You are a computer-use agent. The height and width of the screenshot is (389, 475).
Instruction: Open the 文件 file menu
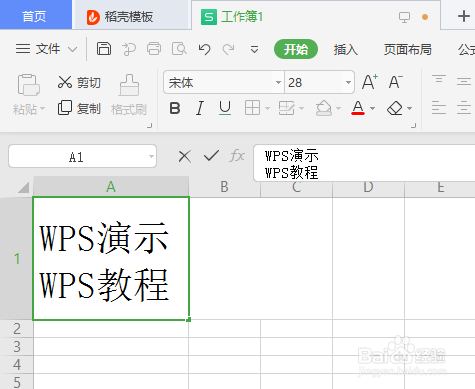coord(47,49)
